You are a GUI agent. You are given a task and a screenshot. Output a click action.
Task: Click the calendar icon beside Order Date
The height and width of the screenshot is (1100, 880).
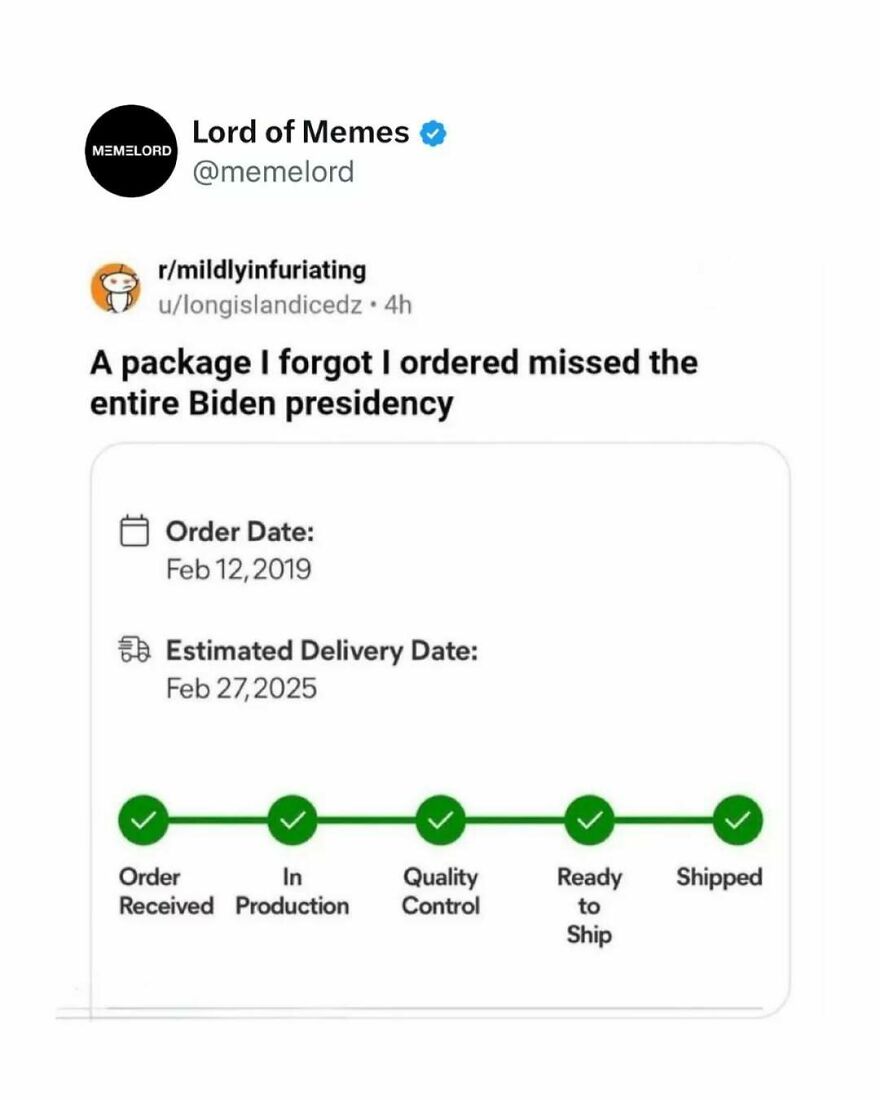[x=136, y=531]
